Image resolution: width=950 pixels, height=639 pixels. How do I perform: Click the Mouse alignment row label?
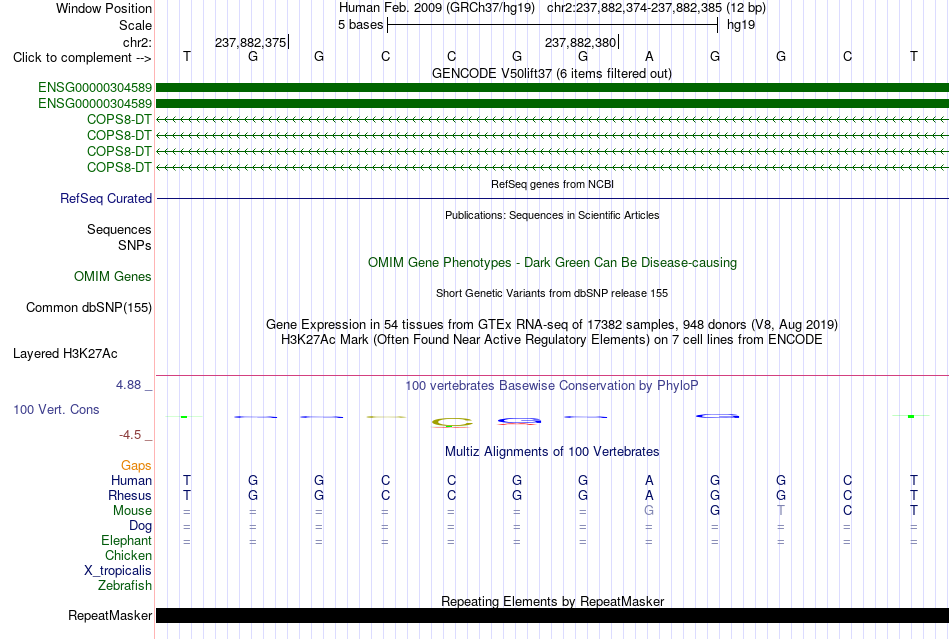point(132,511)
